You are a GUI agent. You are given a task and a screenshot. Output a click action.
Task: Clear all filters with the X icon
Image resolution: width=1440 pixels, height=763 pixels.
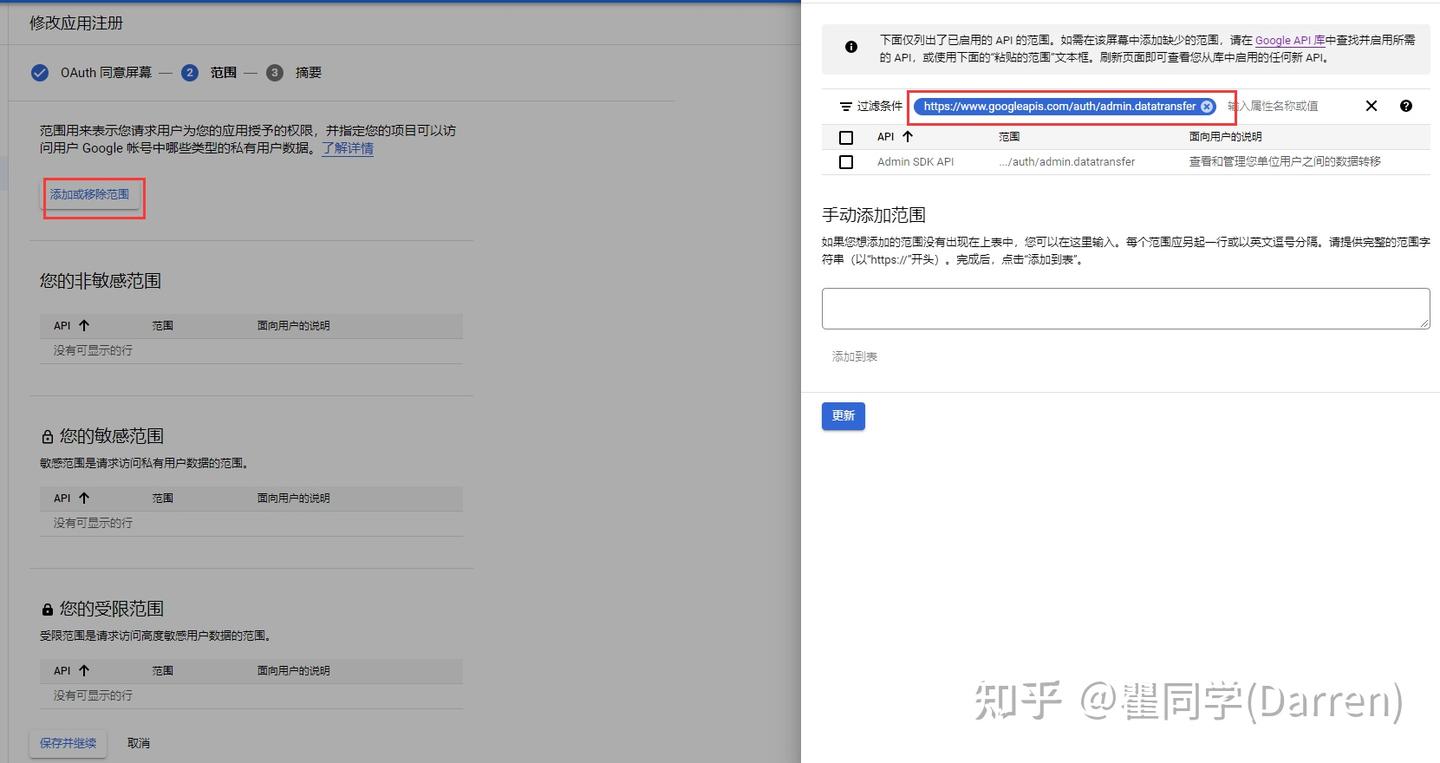tap(1371, 106)
